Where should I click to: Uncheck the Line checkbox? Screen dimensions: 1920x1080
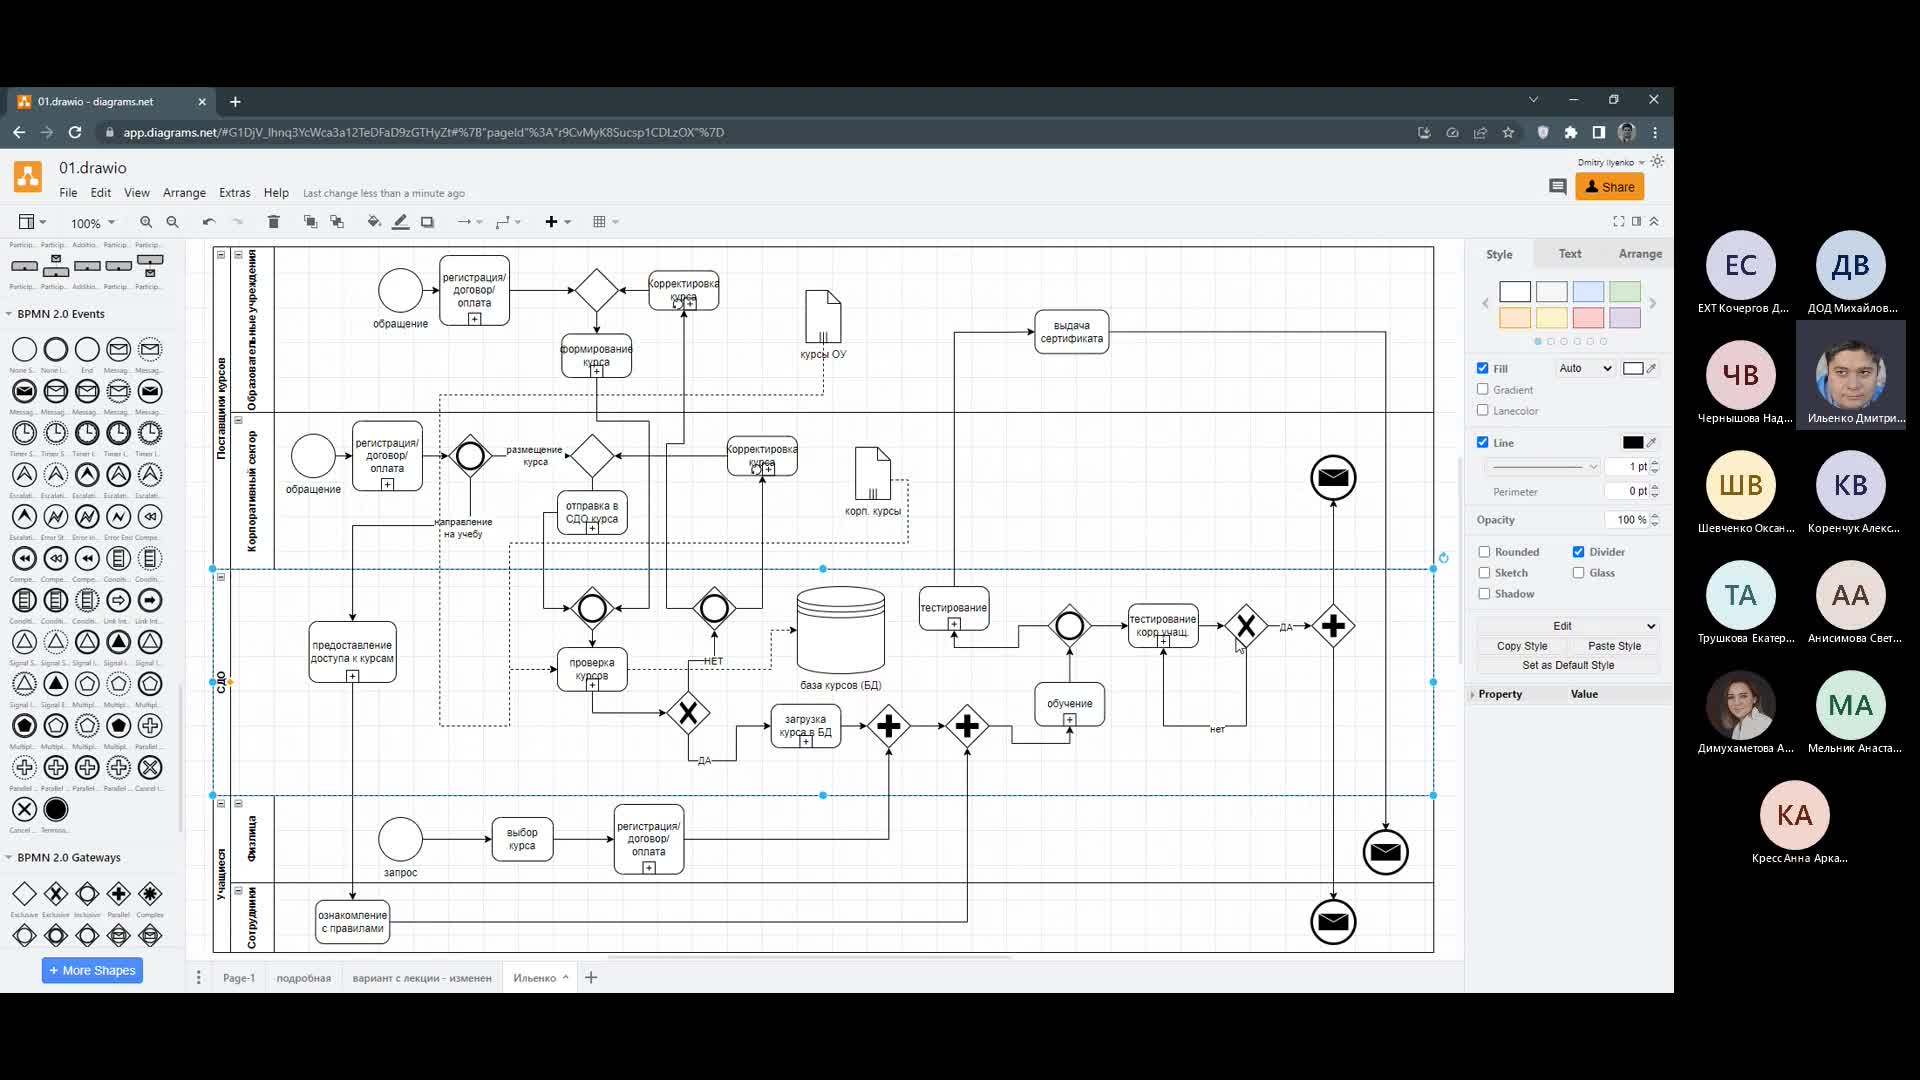(1483, 442)
